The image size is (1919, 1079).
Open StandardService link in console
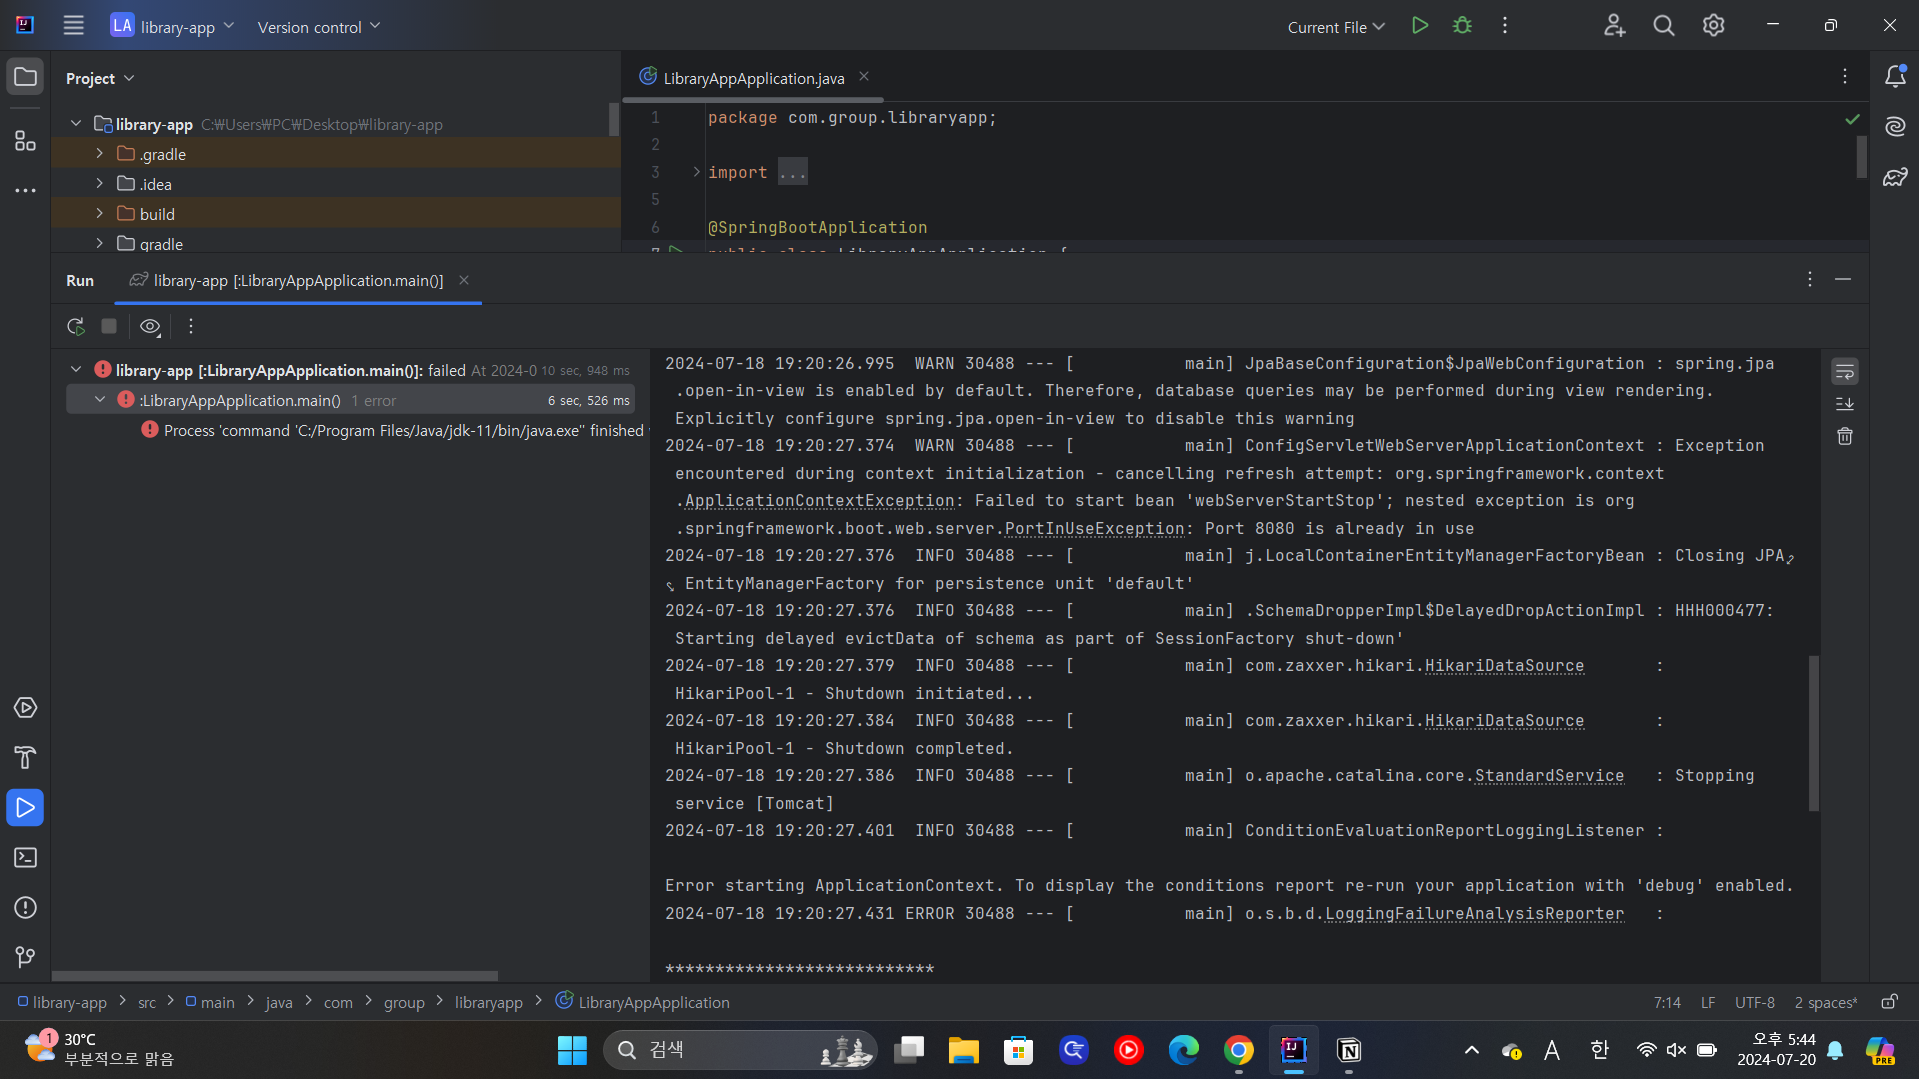coord(1549,775)
